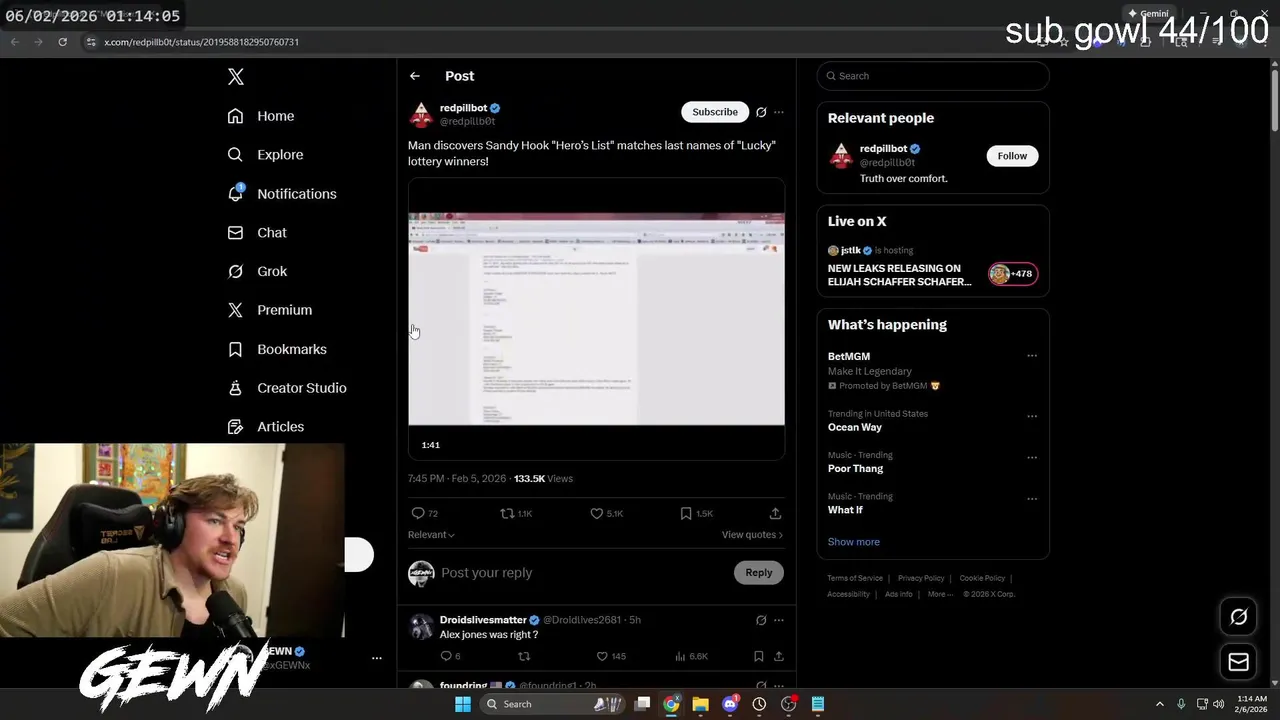Open floating Grok button

coord(1238,617)
